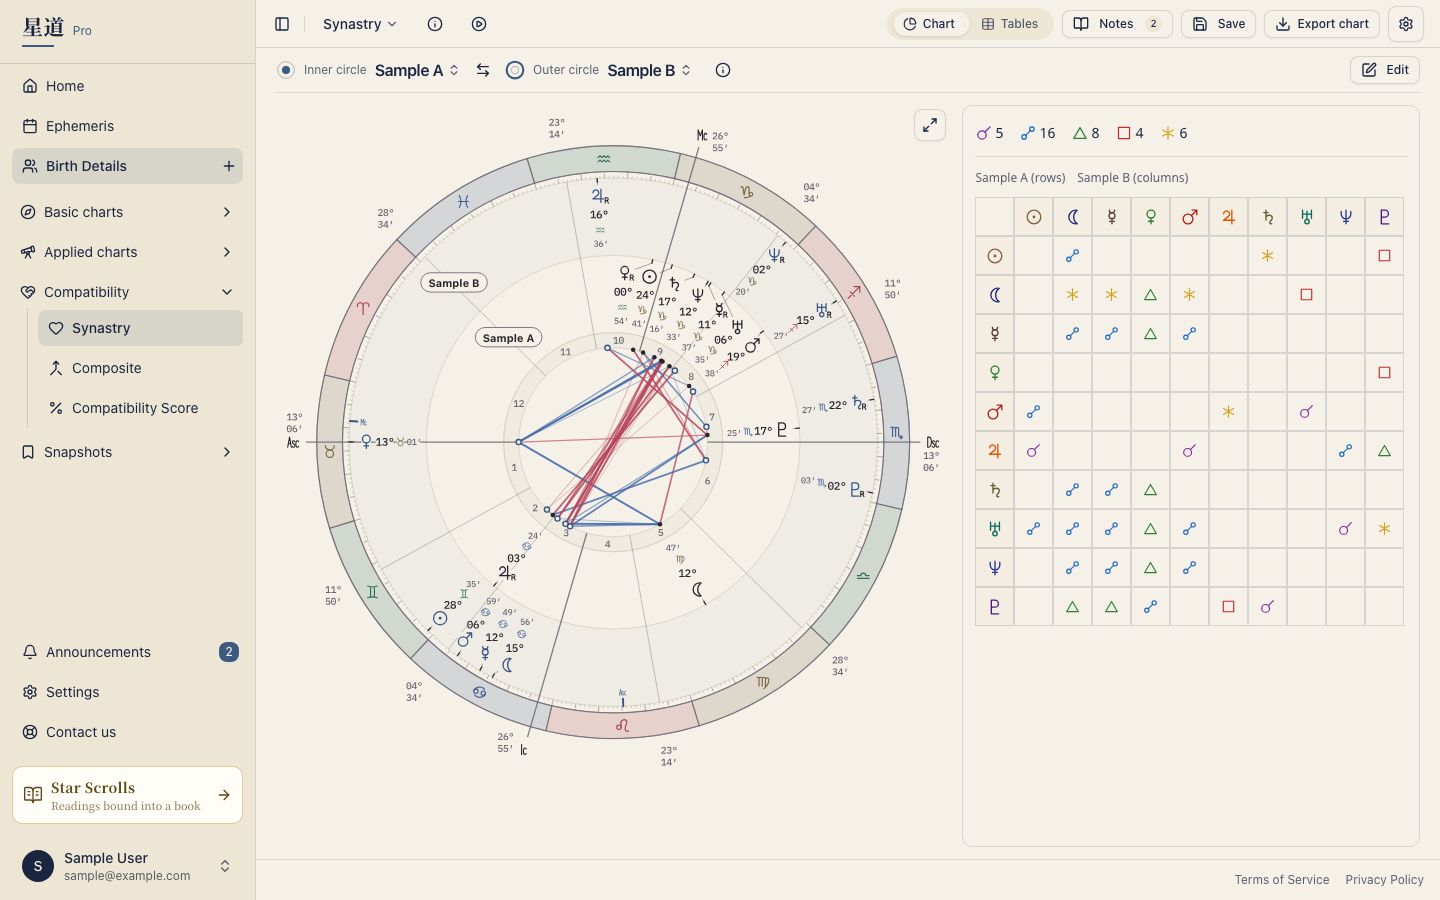The width and height of the screenshot is (1440, 900).
Task: Click the conjunction count 5 legend
Action: pos(990,133)
